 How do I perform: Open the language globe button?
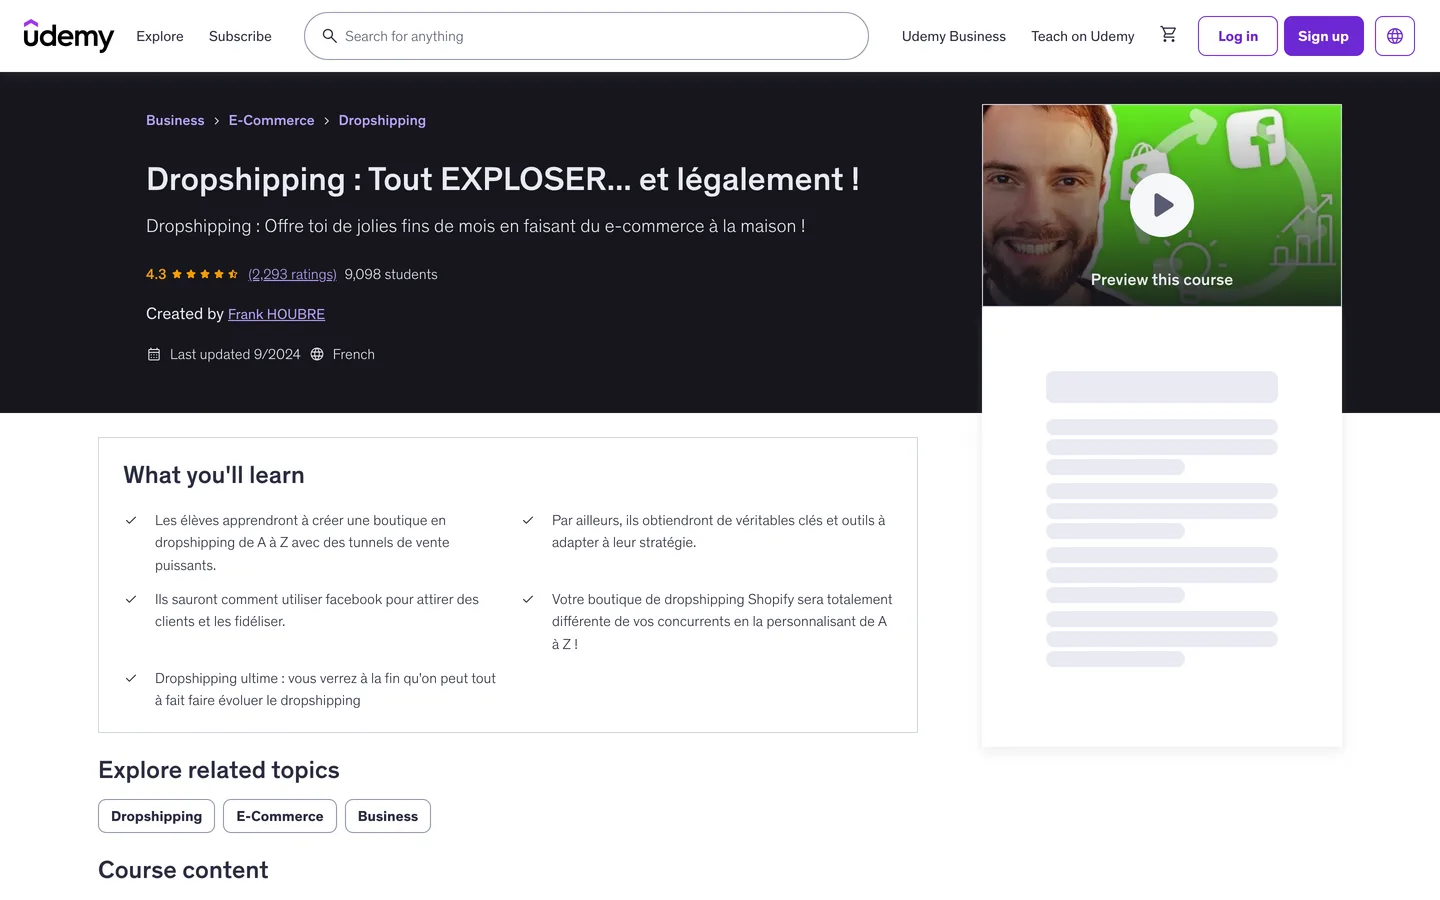coord(1394,36)
